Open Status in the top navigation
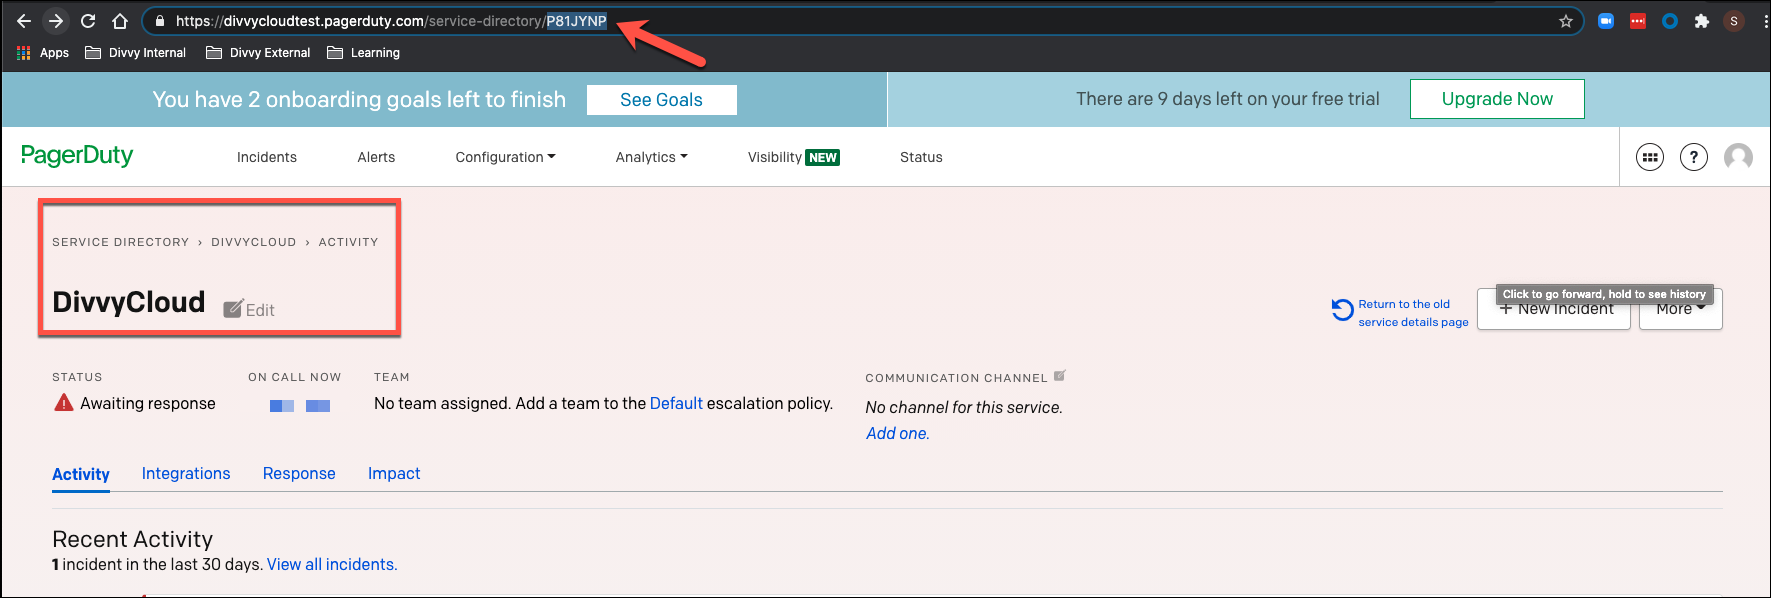Screen dimensions: 1771x598 pos(921,157)
